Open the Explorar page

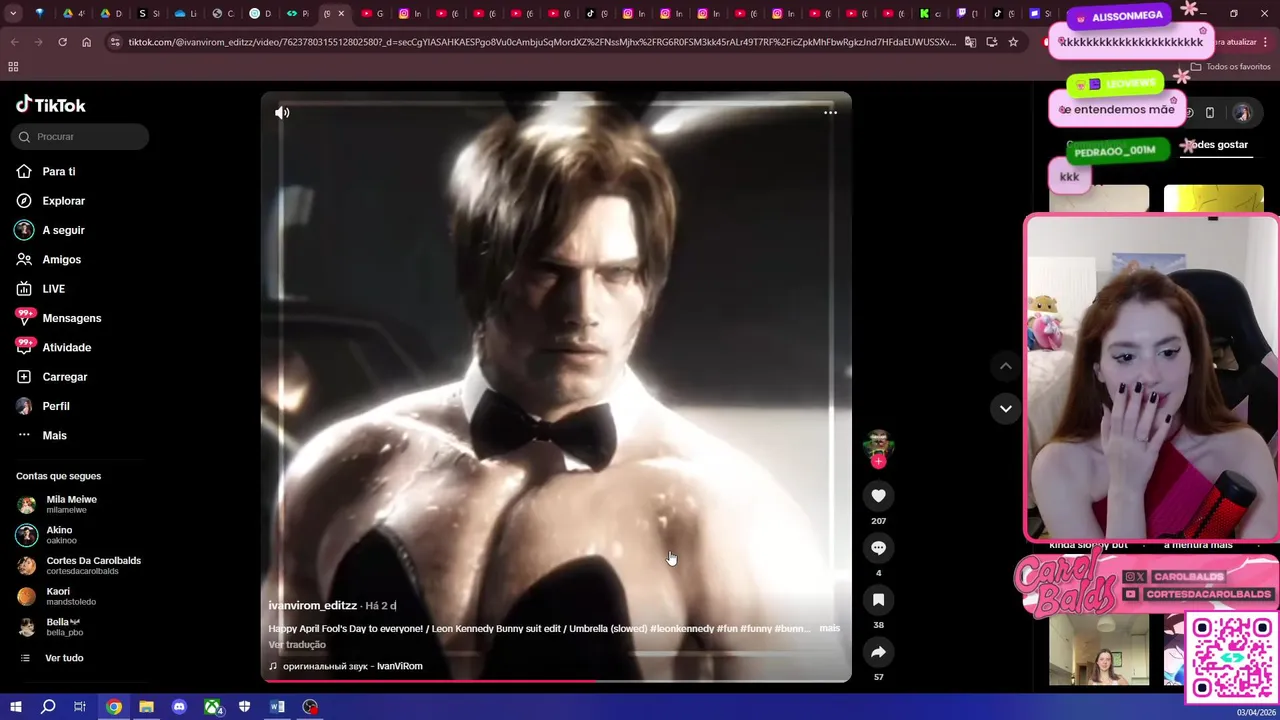click(x=63, y=201)
